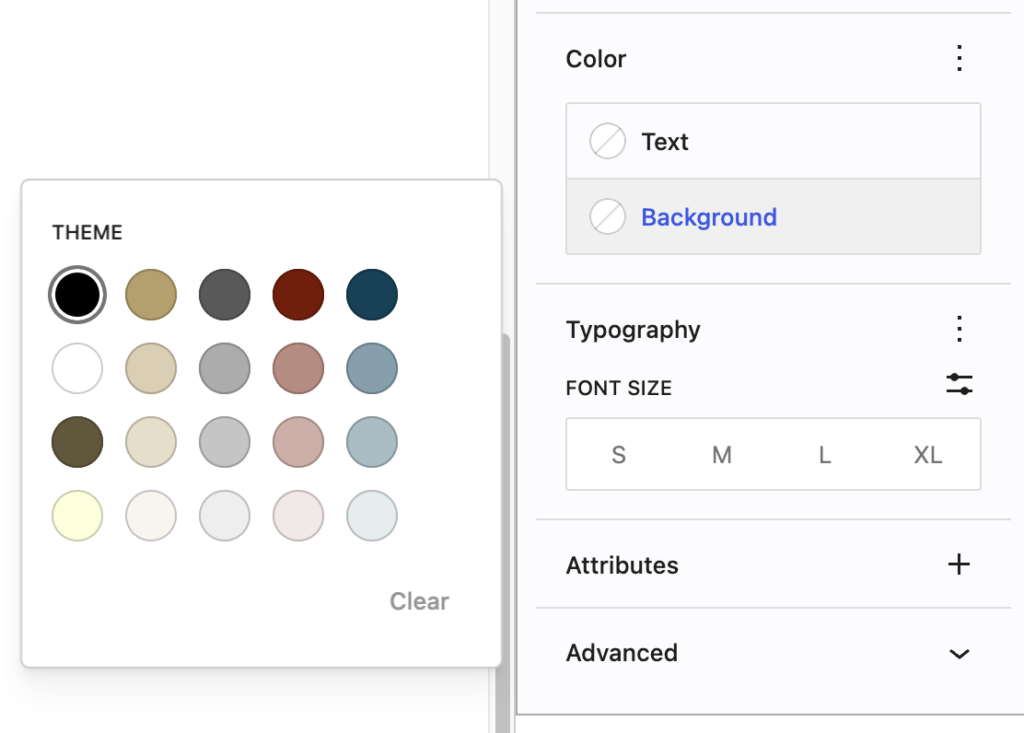Image resolution: width=1024 pixels, height=733 pixels.
Task: Click the FONT SIZE label
Action: [x=618, y=388]
